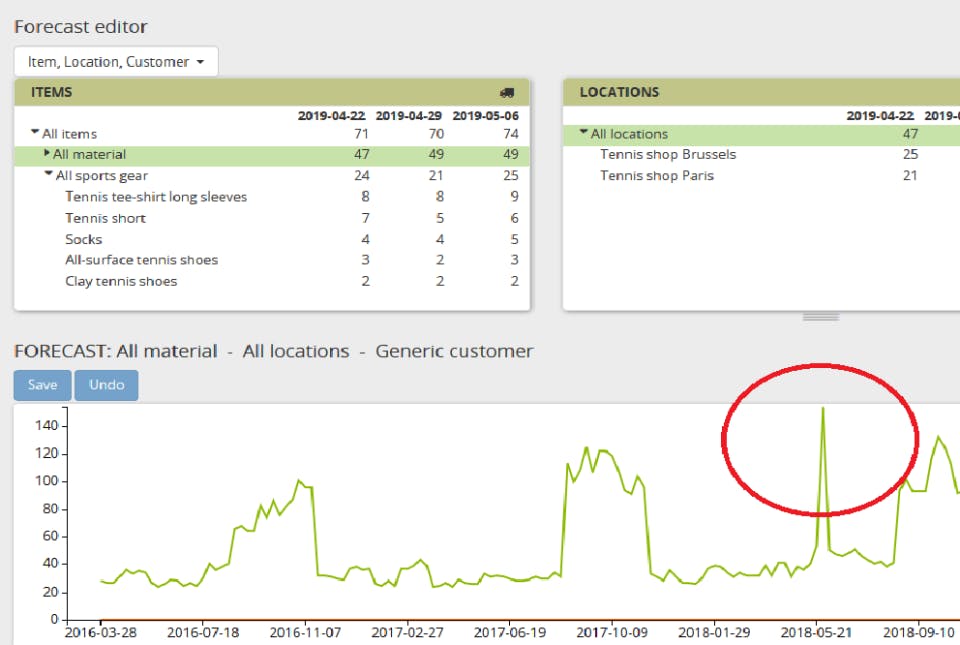Image resolution: width=960 pixels, height=645 pixels.
Task: Click the Save button
Action: click(x=42, y=385)
